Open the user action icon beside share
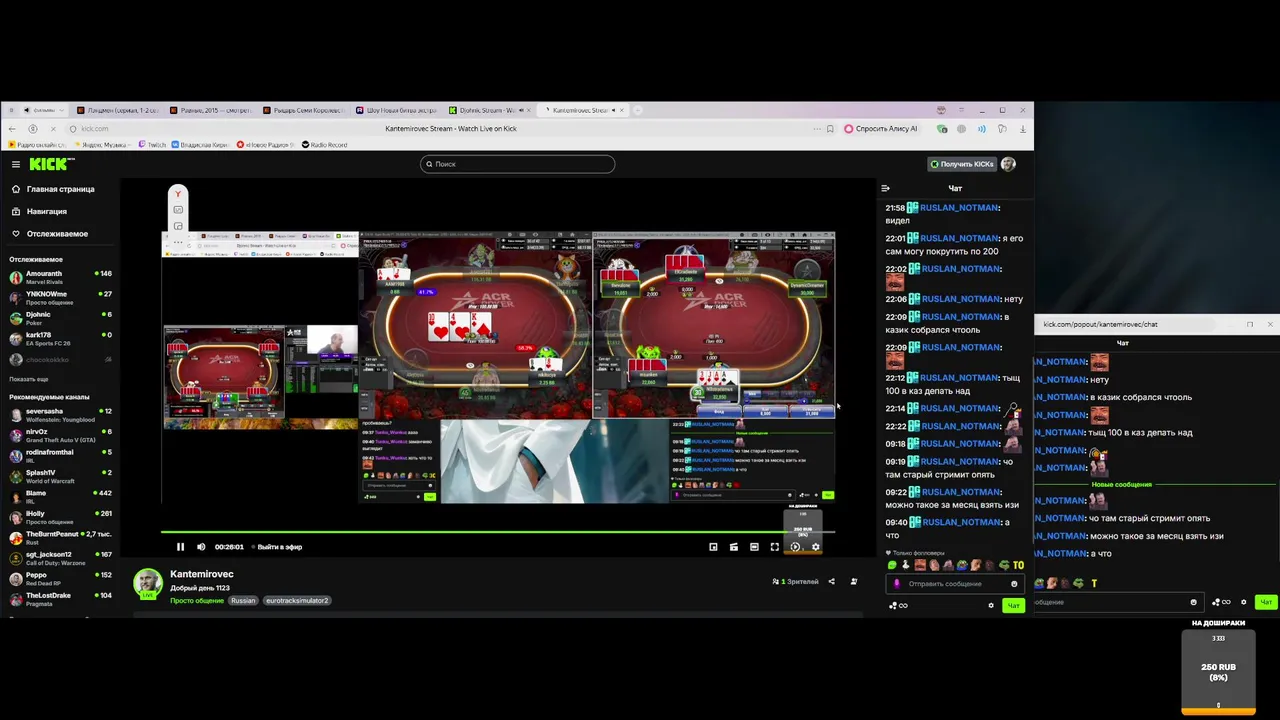Image resolution: width=1280 pixels, height=720 pixels. point(853,581)
